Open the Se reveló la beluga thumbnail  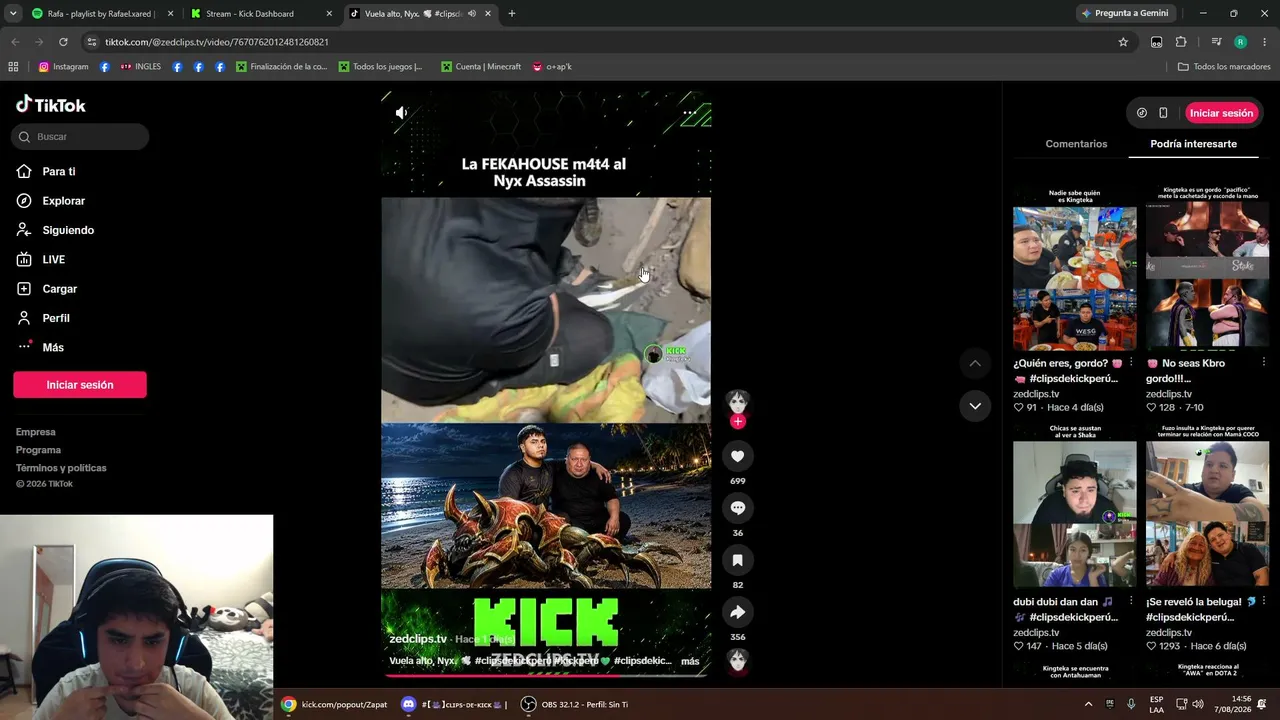click(x=1208, y=506)
